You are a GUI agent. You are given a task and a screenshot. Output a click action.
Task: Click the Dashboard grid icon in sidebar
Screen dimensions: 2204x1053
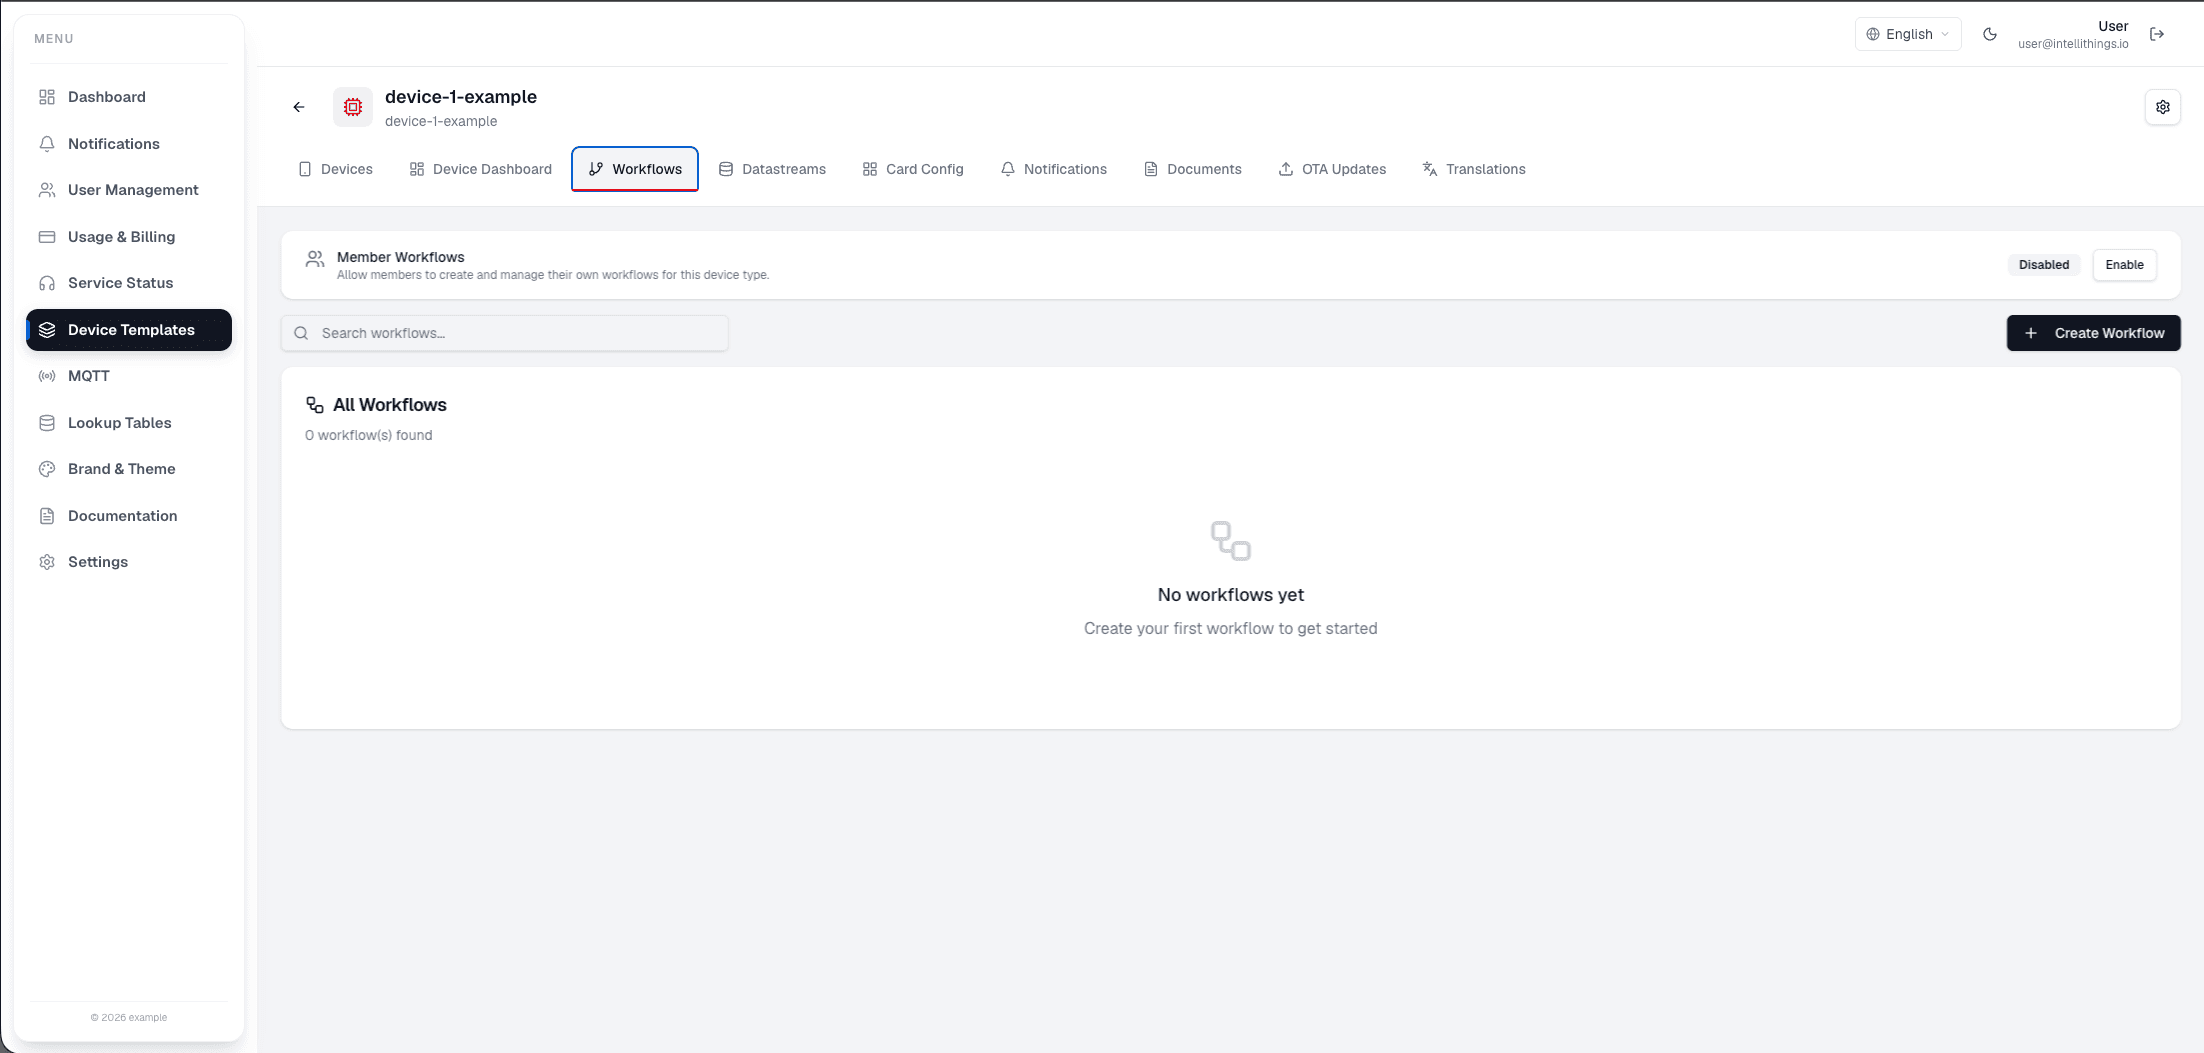click(47, 97)
